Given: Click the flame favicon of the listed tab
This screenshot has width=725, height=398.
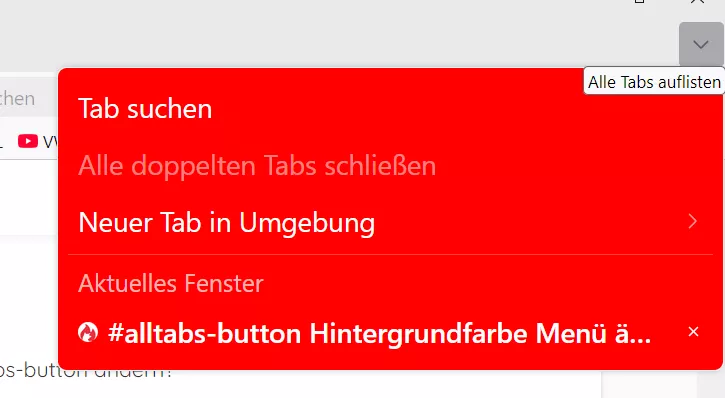Looking at the screenshot, I should (x=88, y=332).
